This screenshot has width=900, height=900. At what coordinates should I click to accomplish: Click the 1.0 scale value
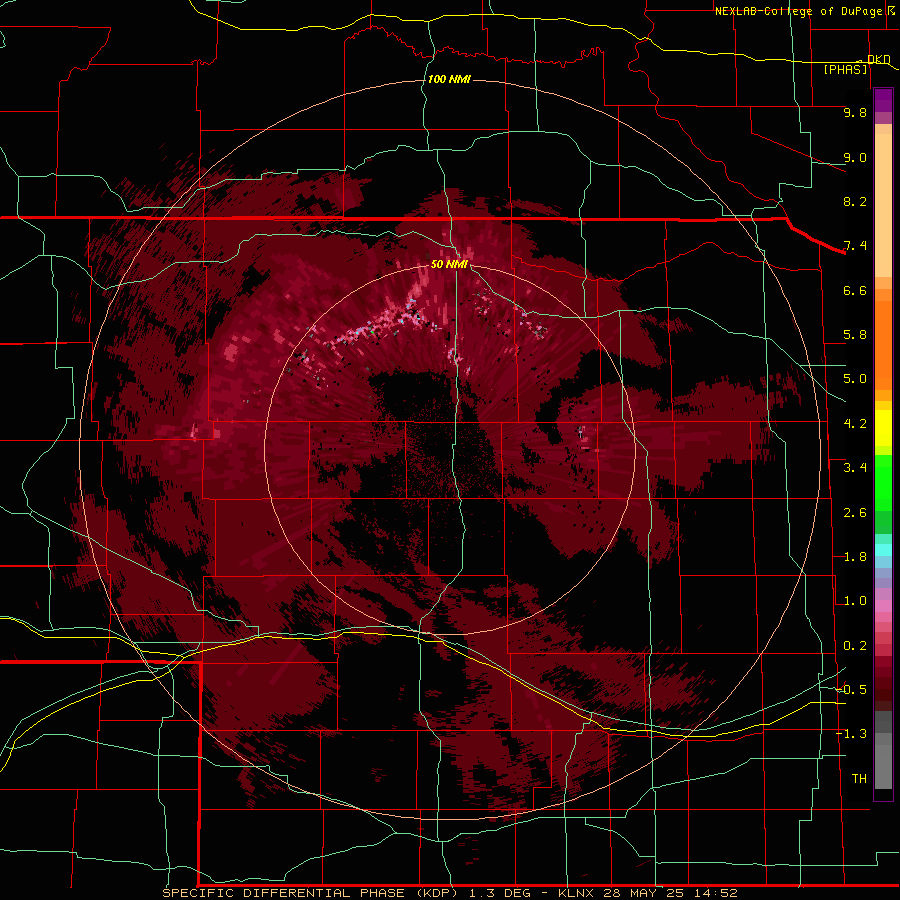tap(855, 601)
